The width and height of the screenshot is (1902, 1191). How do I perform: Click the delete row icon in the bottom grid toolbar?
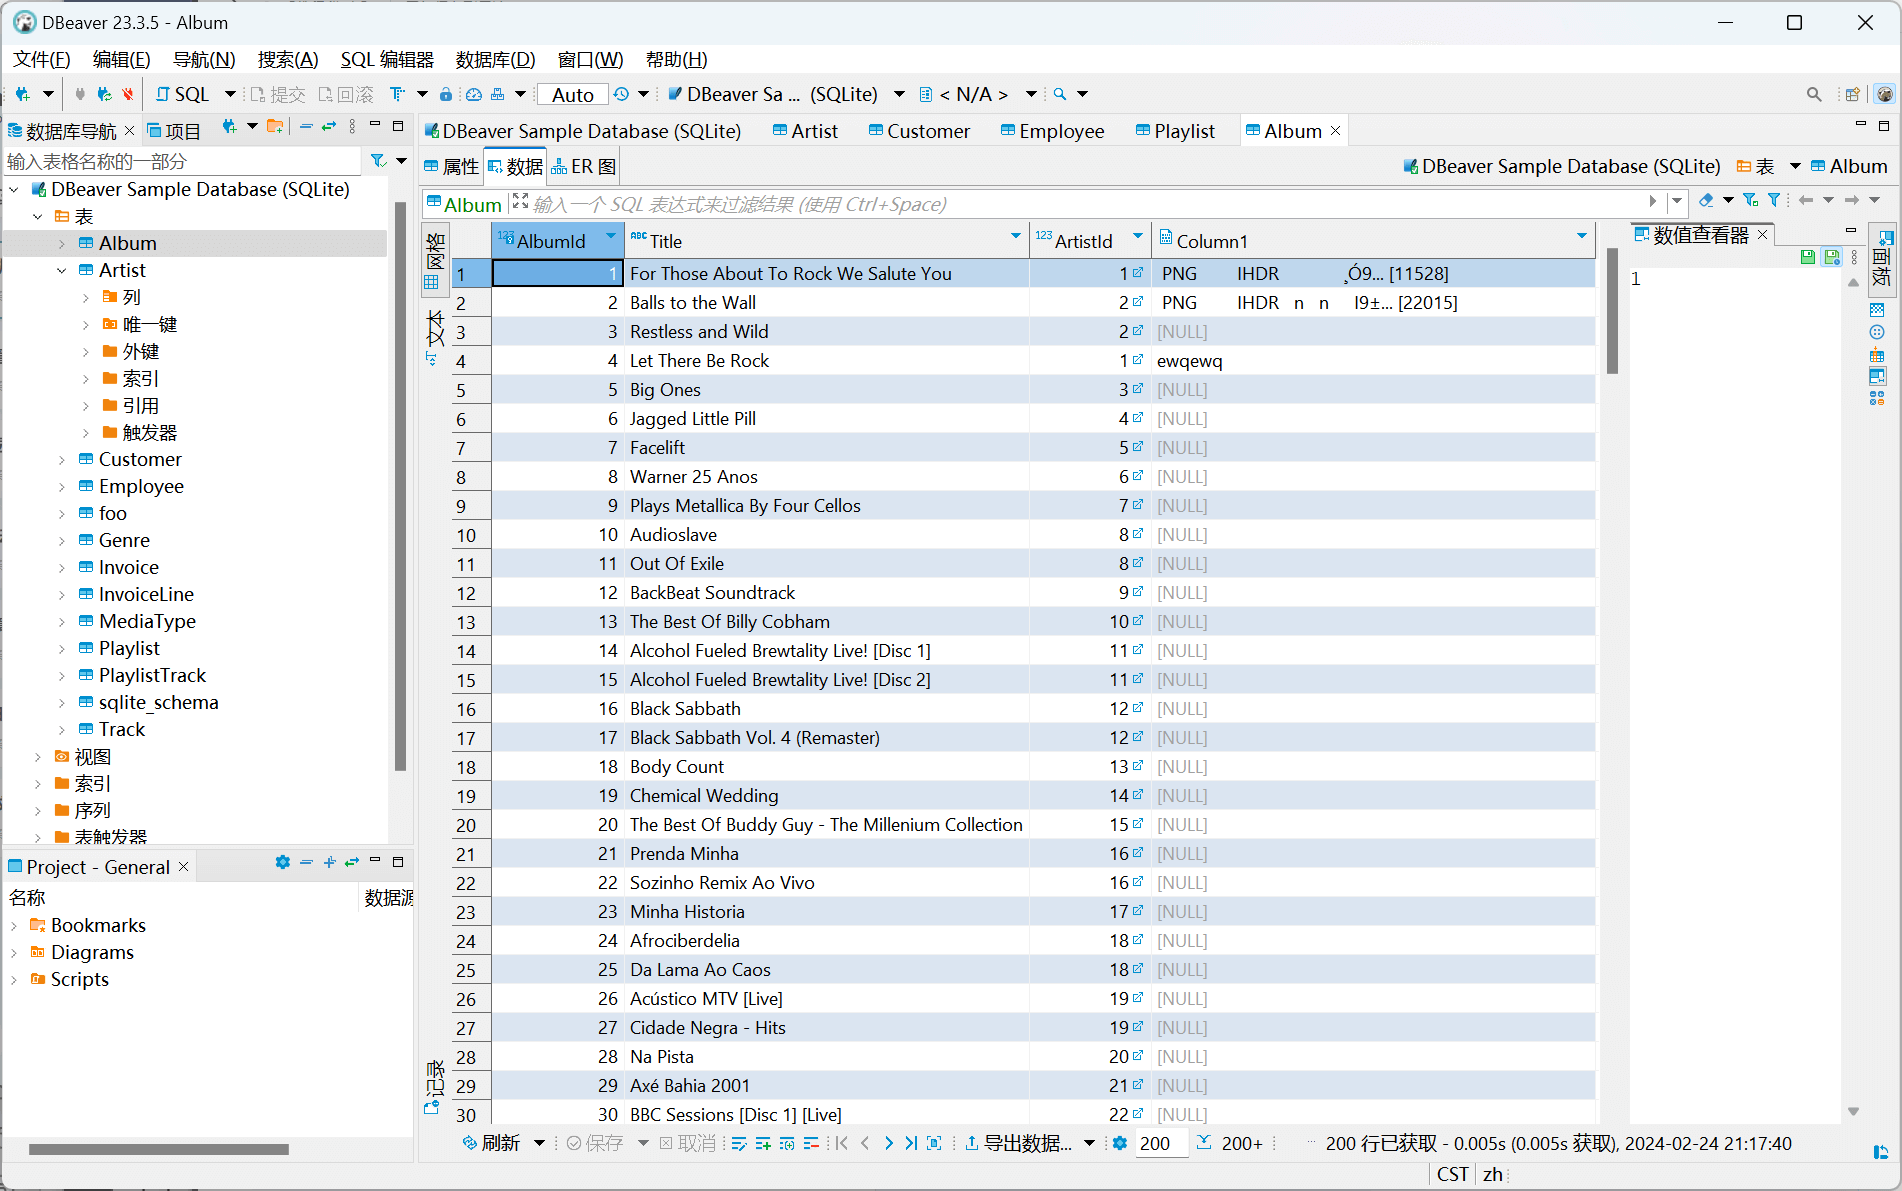[x=811, y=1143]
